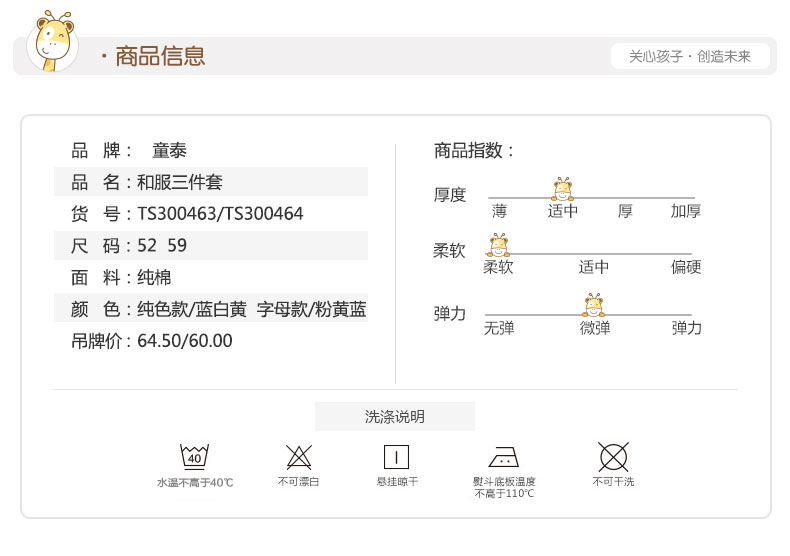Click the tag price 64.50/60.00
This screenshot has width=790, height=556.
[184, 341]
